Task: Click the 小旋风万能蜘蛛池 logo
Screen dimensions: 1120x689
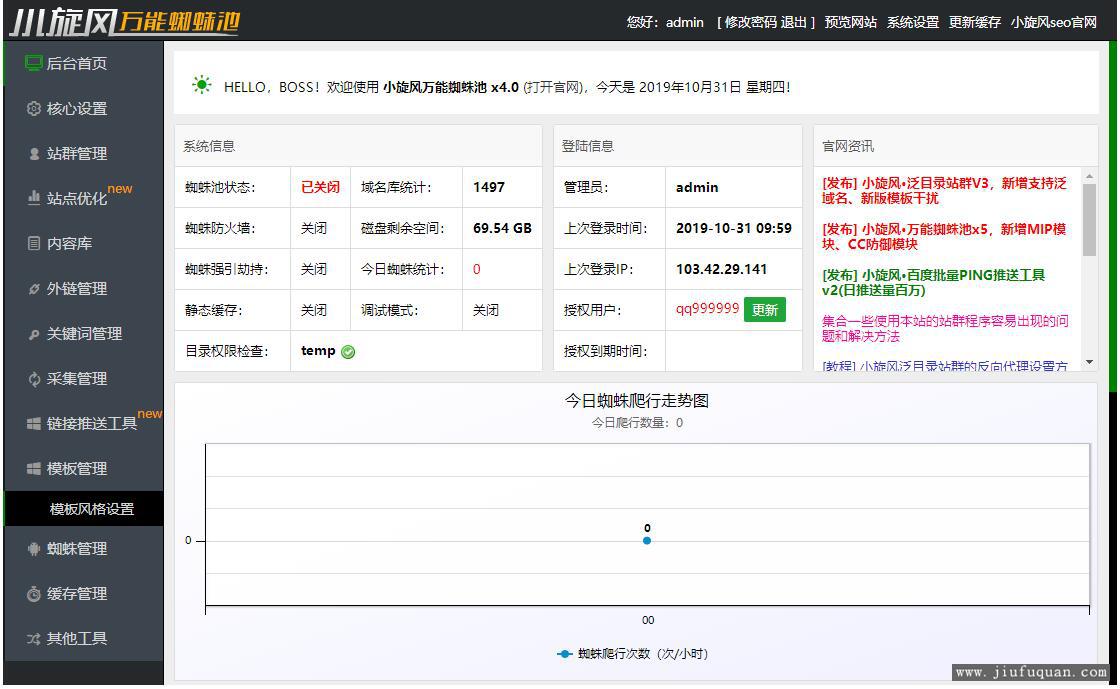Action: (124, 21)
